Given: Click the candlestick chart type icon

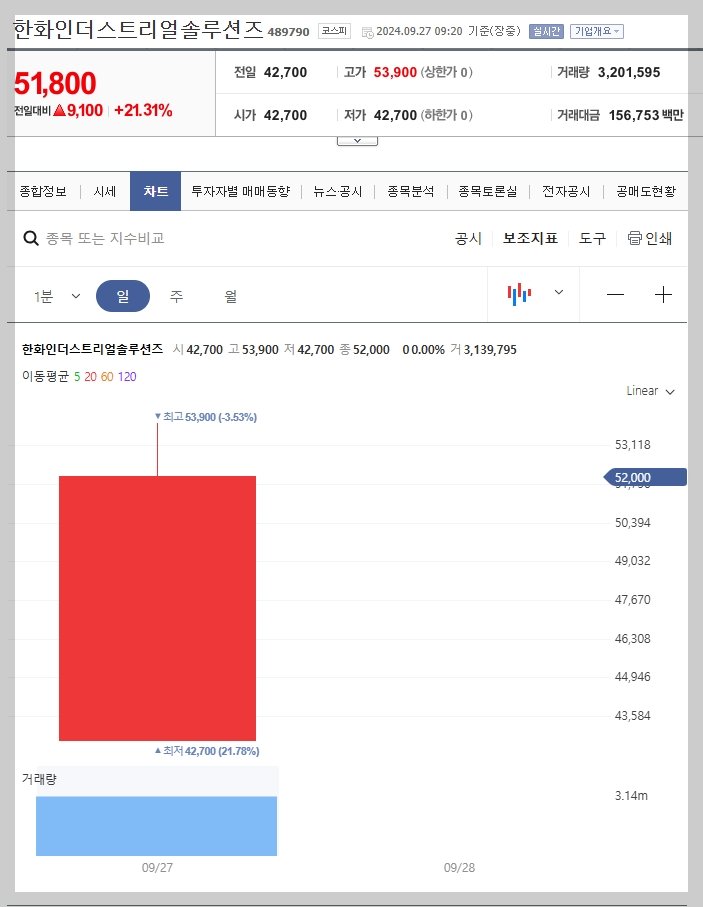Looking at the screenshot, I should coord(519,294).
